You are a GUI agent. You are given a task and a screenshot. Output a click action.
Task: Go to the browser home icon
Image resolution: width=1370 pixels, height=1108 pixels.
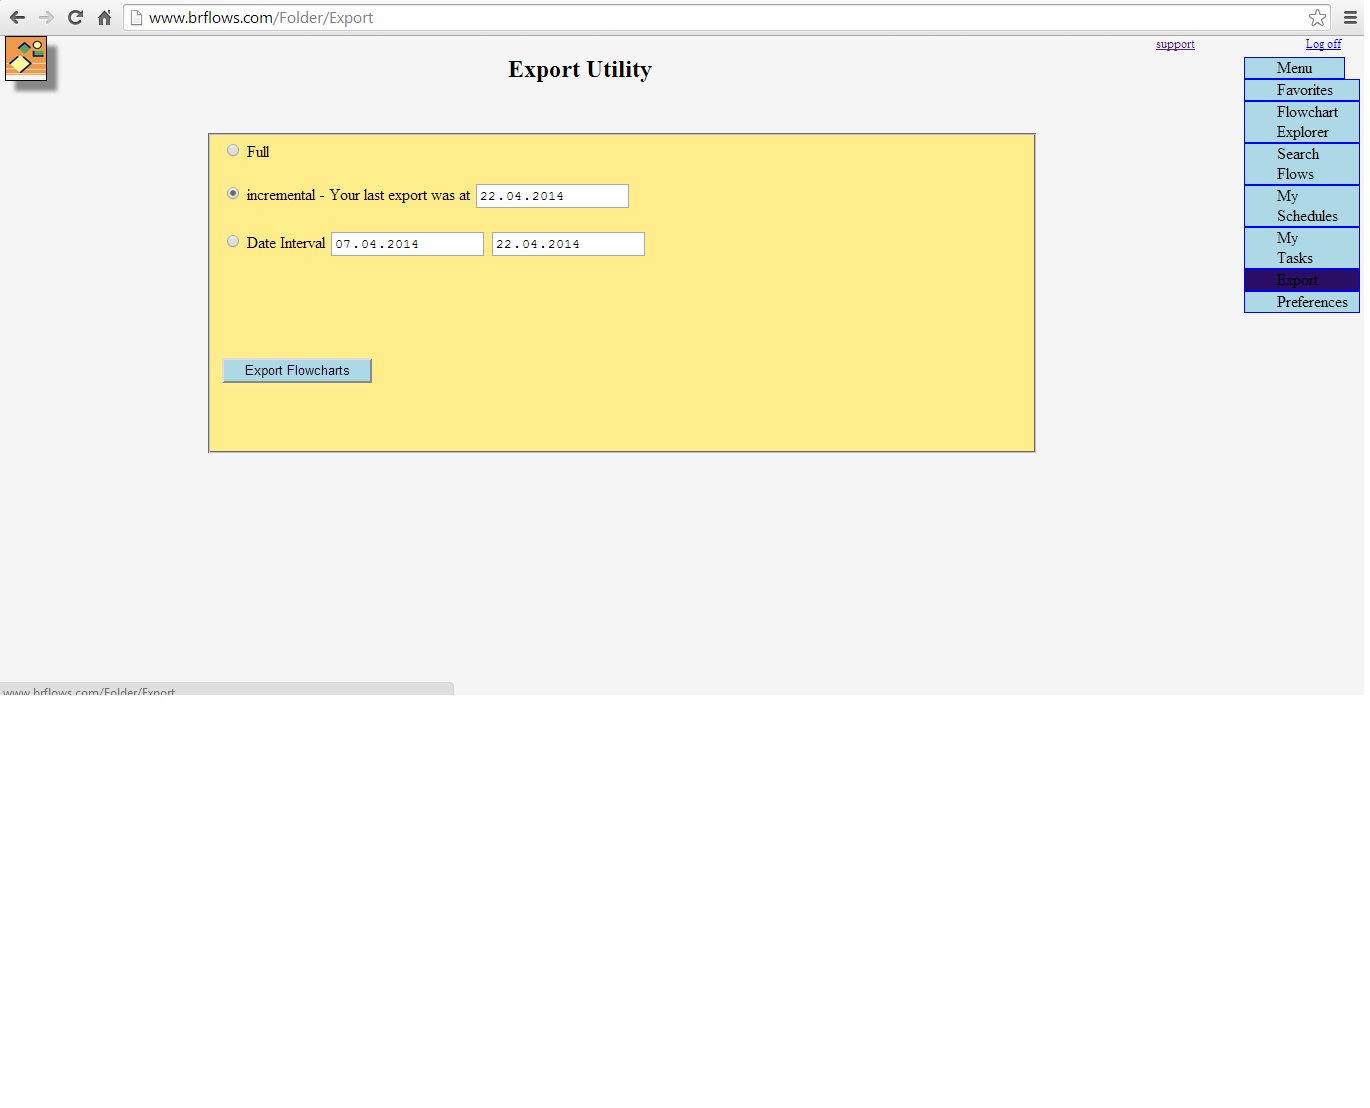click(x=104, y=17)
